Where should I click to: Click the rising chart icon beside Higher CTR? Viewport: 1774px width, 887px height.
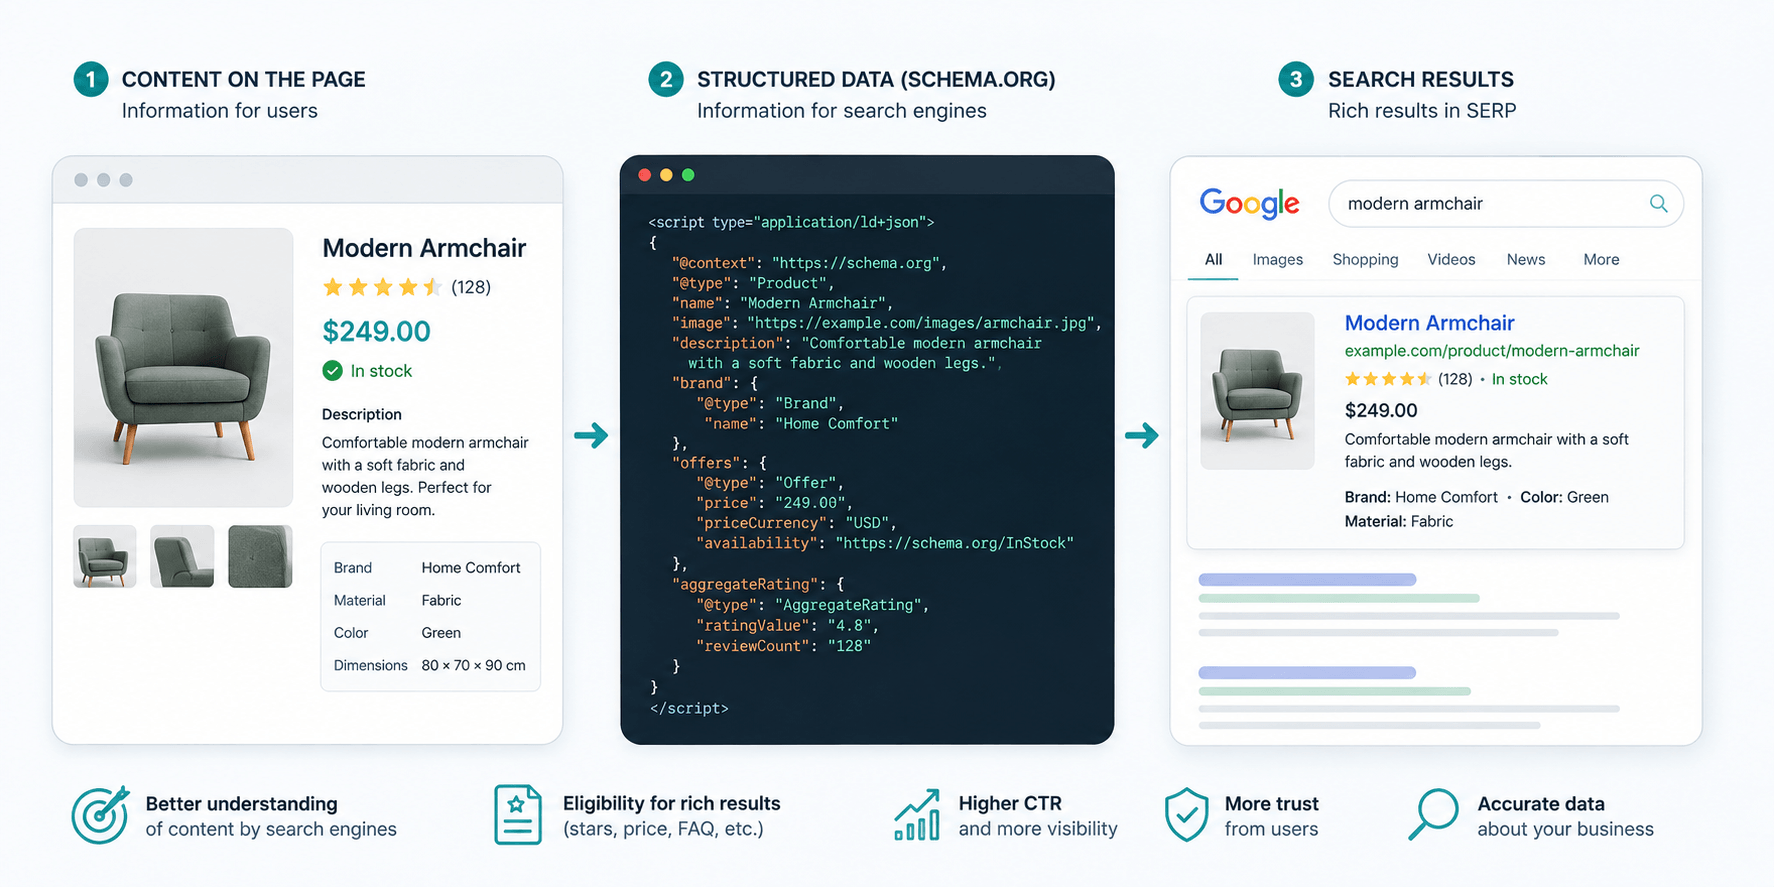click(x=917, y=815)
